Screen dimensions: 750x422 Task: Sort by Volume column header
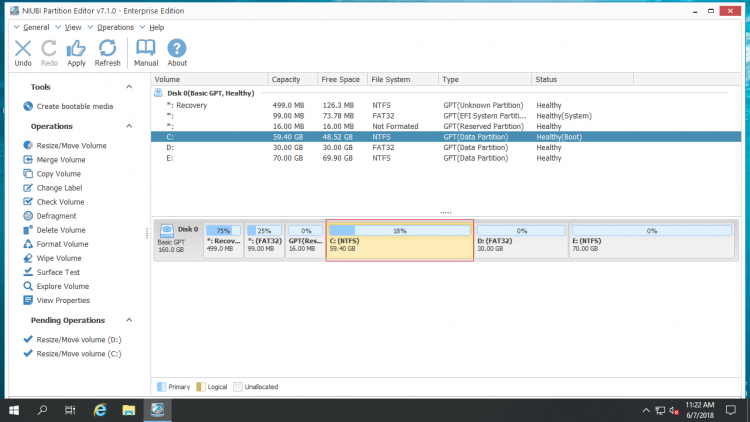click(210, 79)
